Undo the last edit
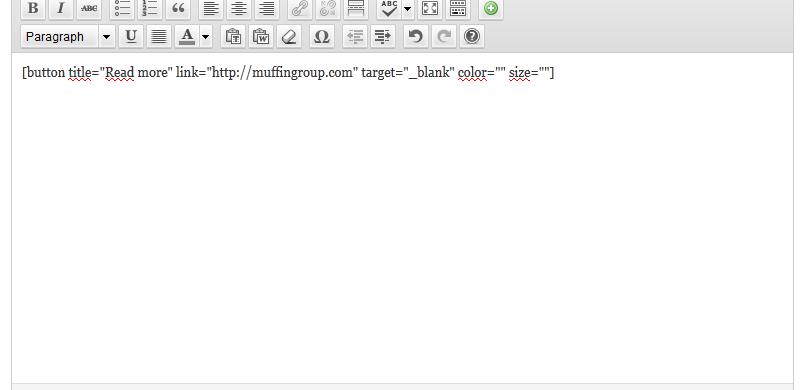This screenshot has height=390, width=804. point(416,36)
